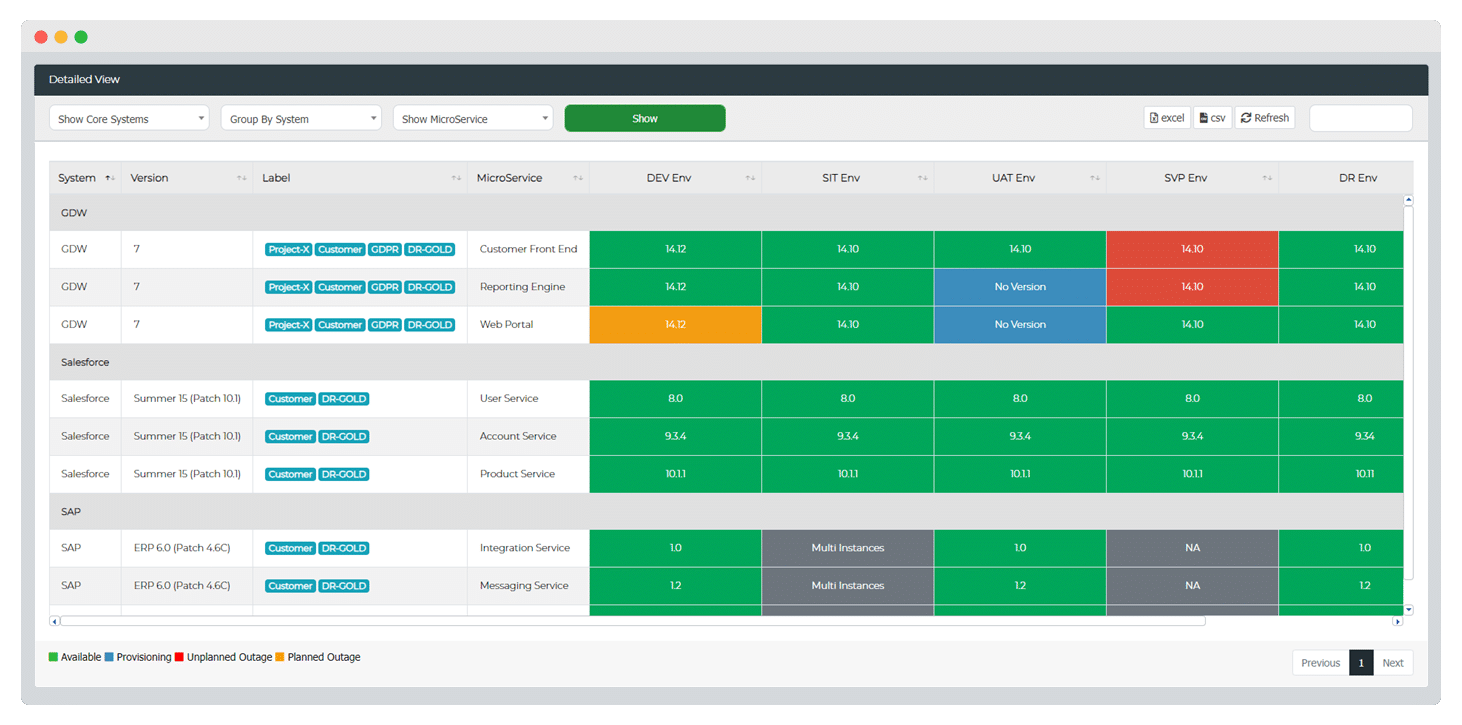The image size is (1462, 725).
Task: Sort by the MicroService column sort arrows
Action: (x=578, y=178)
